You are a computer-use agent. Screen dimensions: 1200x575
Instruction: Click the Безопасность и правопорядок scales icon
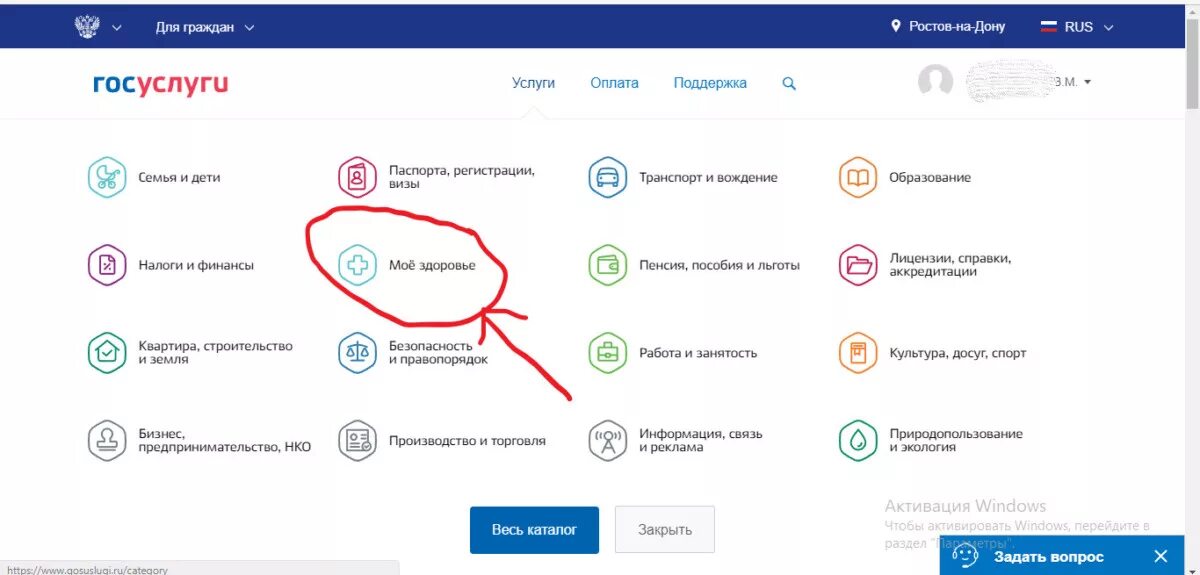357,353
